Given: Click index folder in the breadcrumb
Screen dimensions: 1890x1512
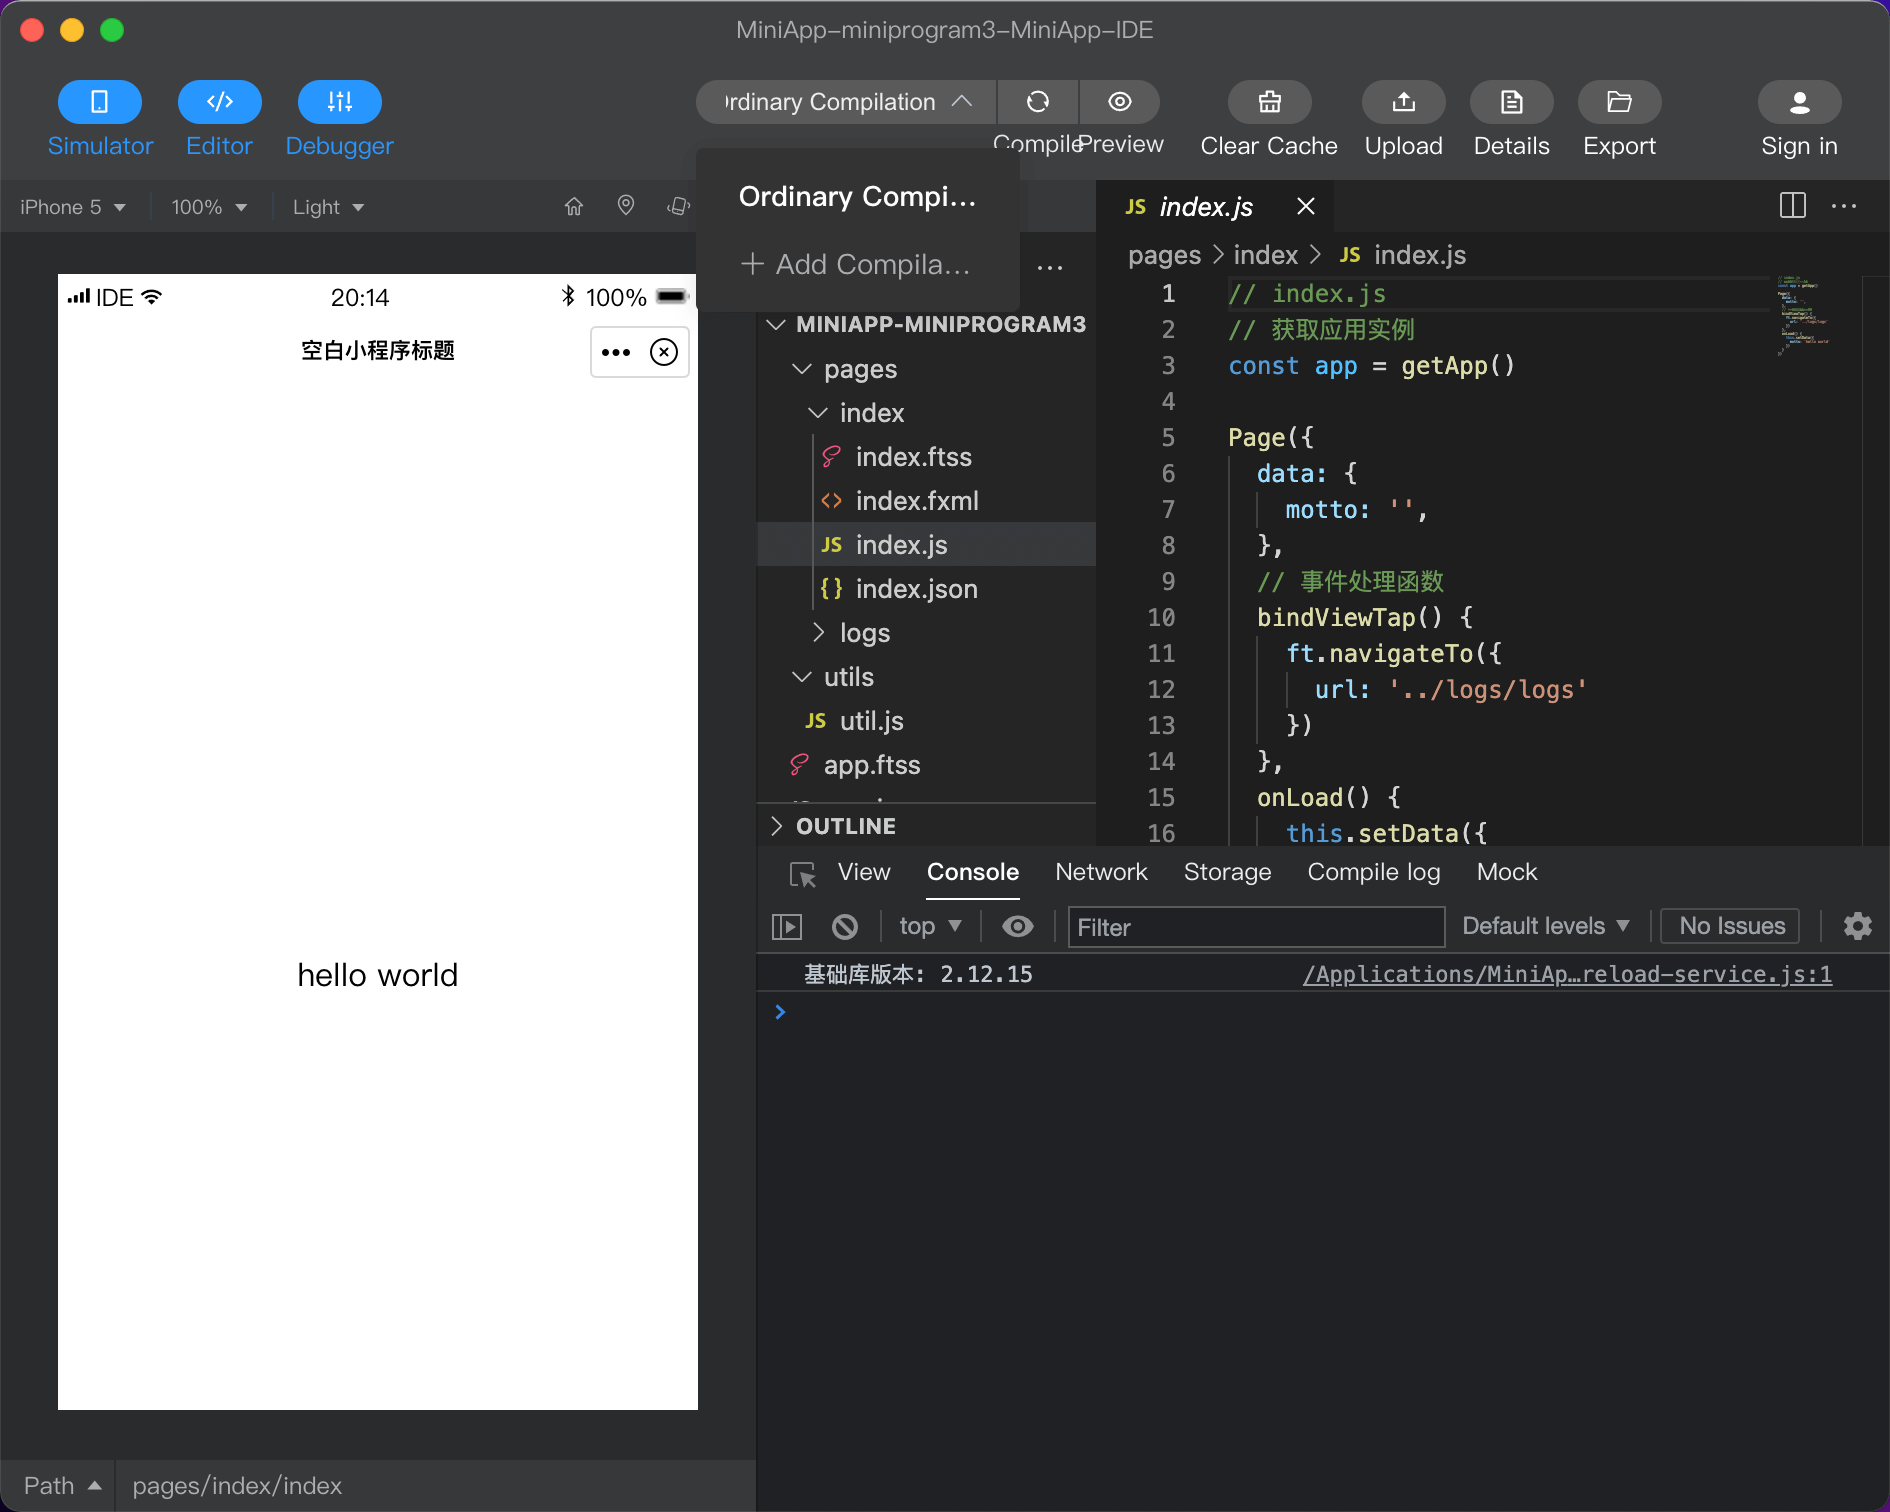Looking at the screenshot, I should [1265, 255].
